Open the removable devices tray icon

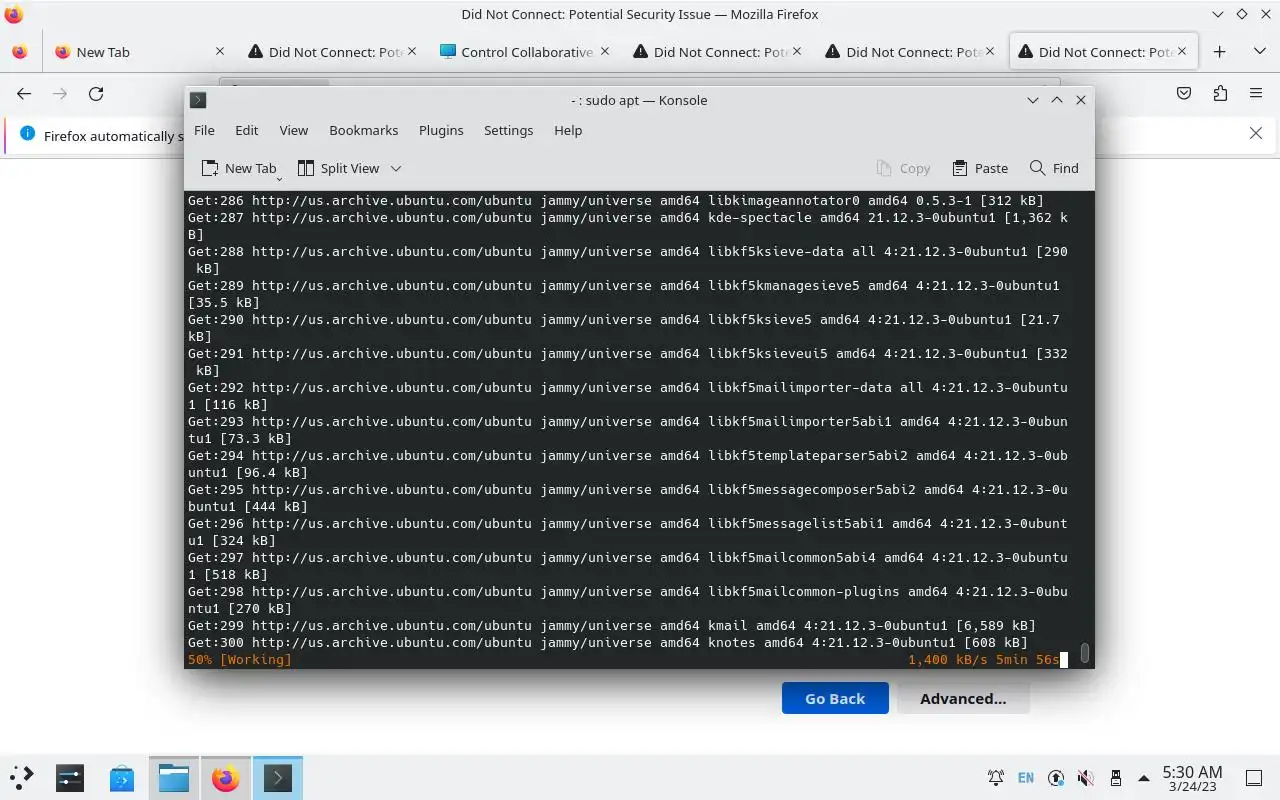click(x=1114, y=777)
